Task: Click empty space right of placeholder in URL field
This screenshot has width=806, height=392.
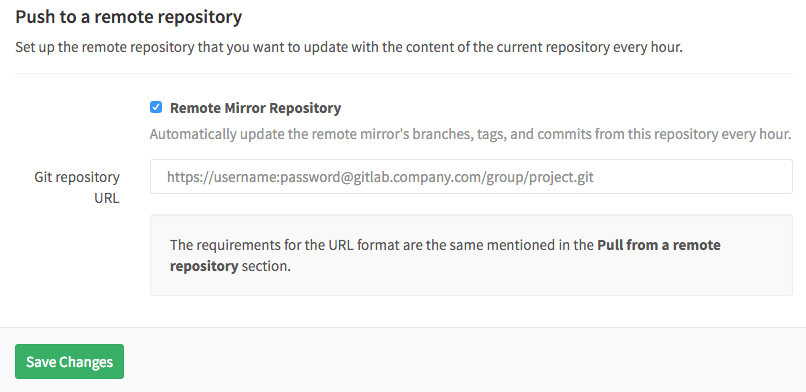Action: click(x=691, y=177)
